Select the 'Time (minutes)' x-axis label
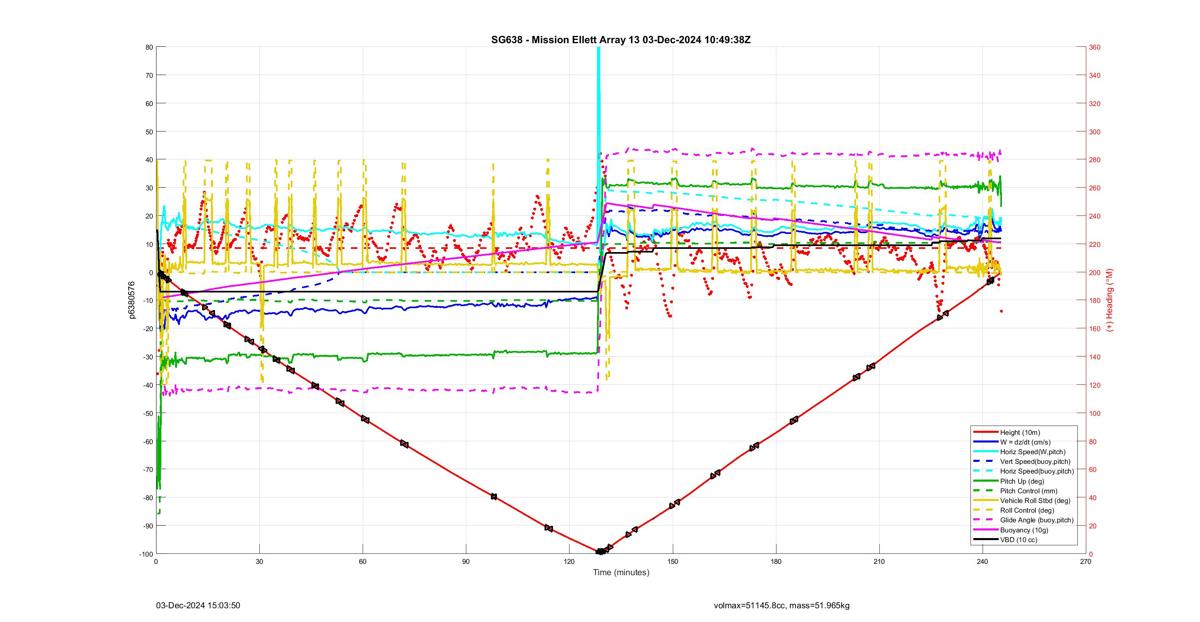Viewport: 1200px width, 622px height. (x=620, y=573)
